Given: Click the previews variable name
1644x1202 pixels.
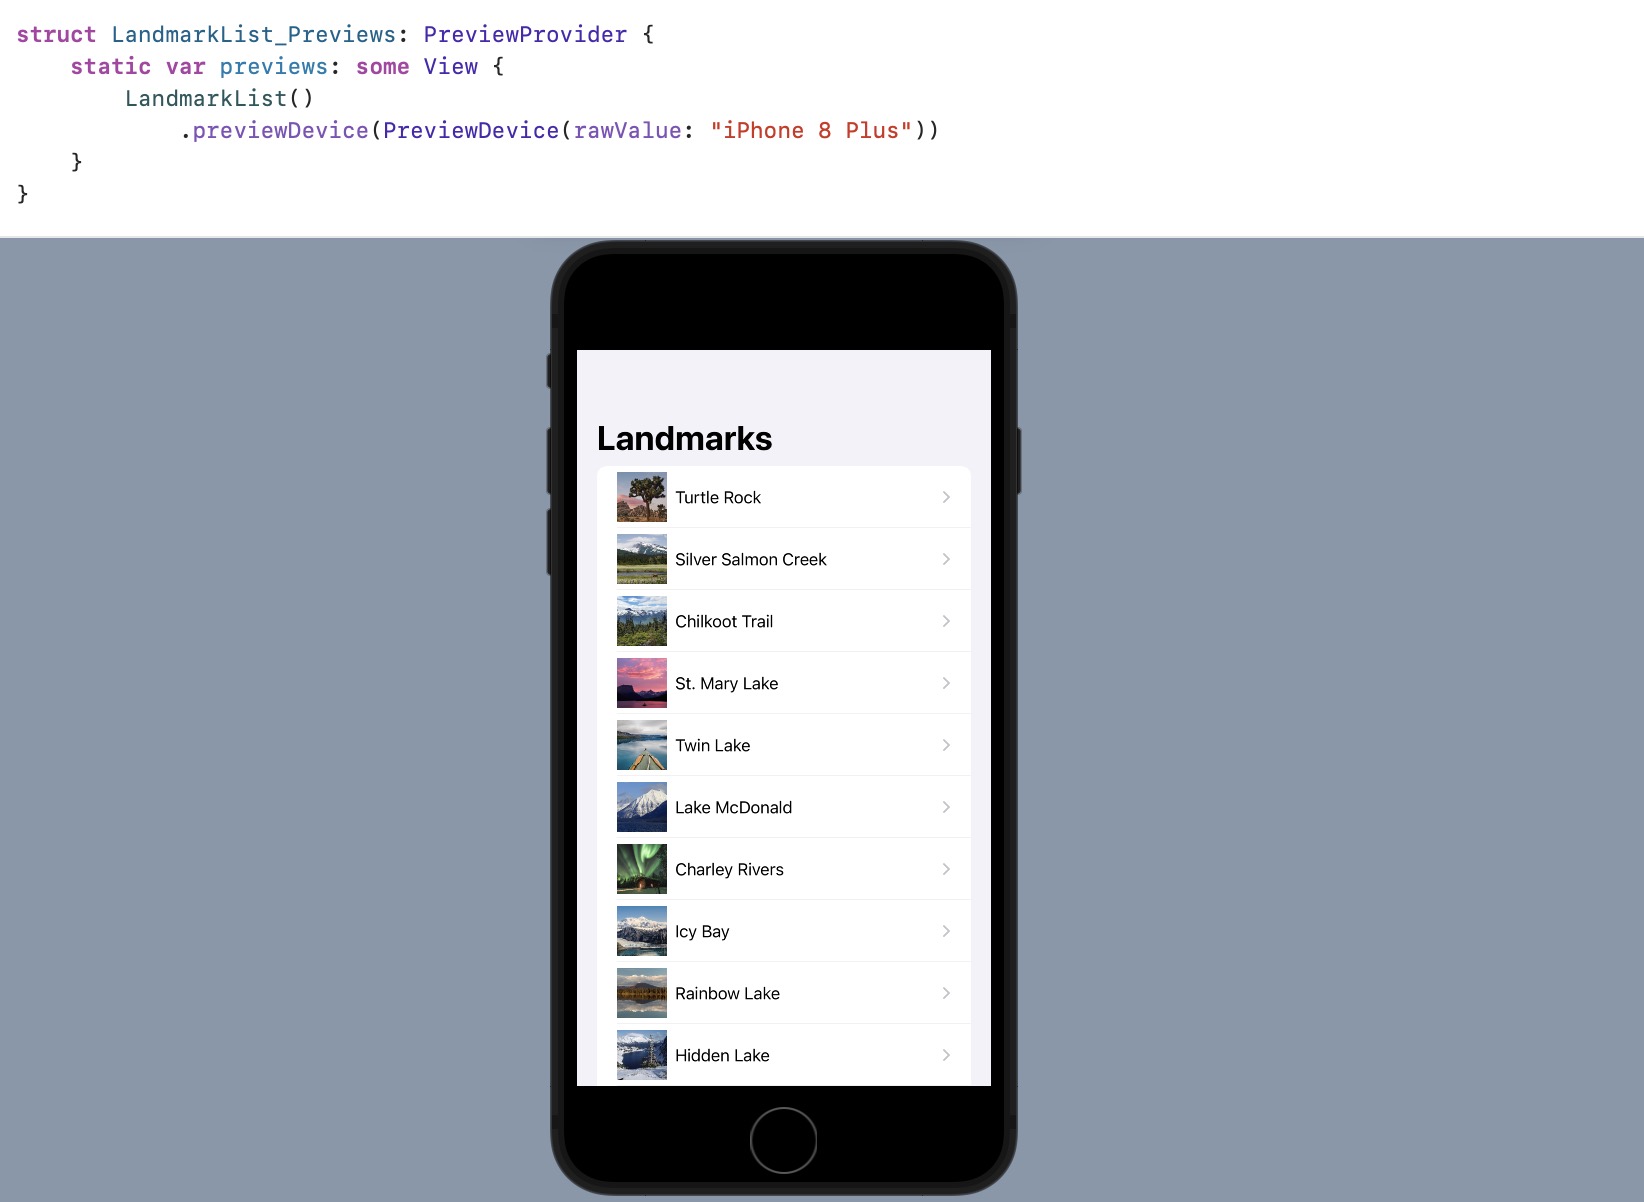Looking at the screenshot, I should coord(274,66).
